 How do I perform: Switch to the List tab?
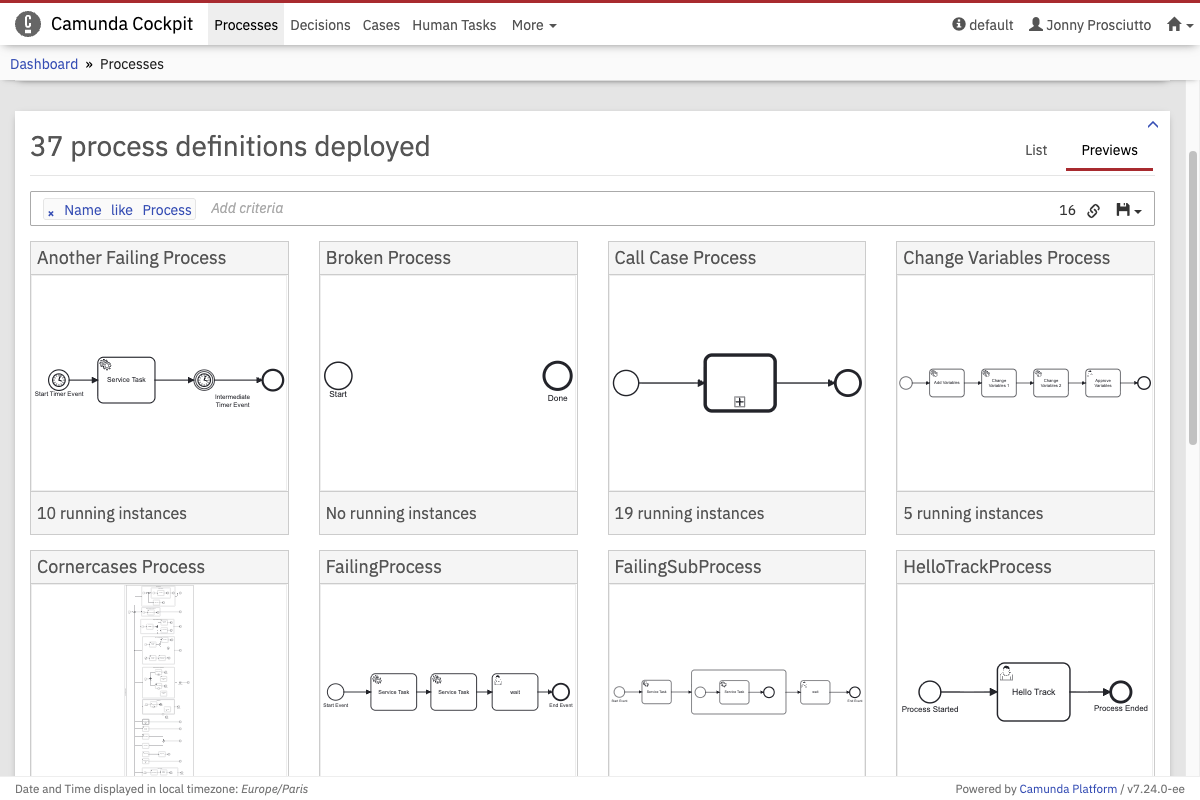[x=1036, y=150]
